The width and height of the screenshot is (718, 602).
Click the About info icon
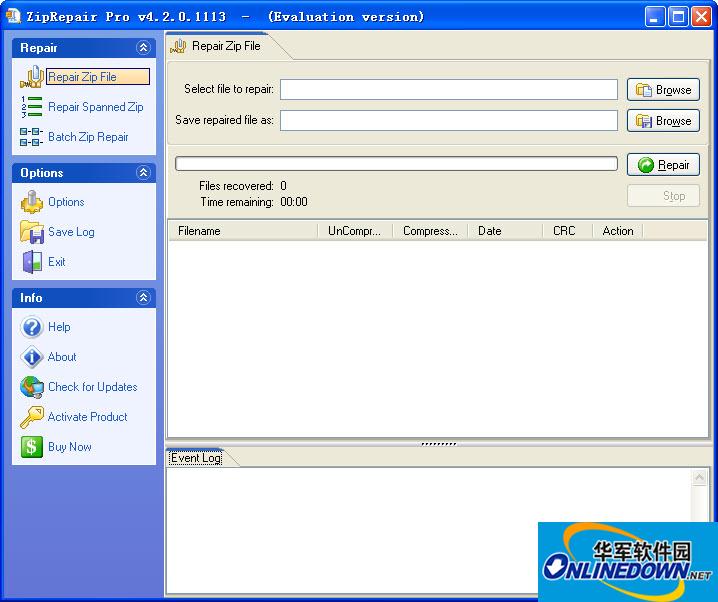(32, 357)
